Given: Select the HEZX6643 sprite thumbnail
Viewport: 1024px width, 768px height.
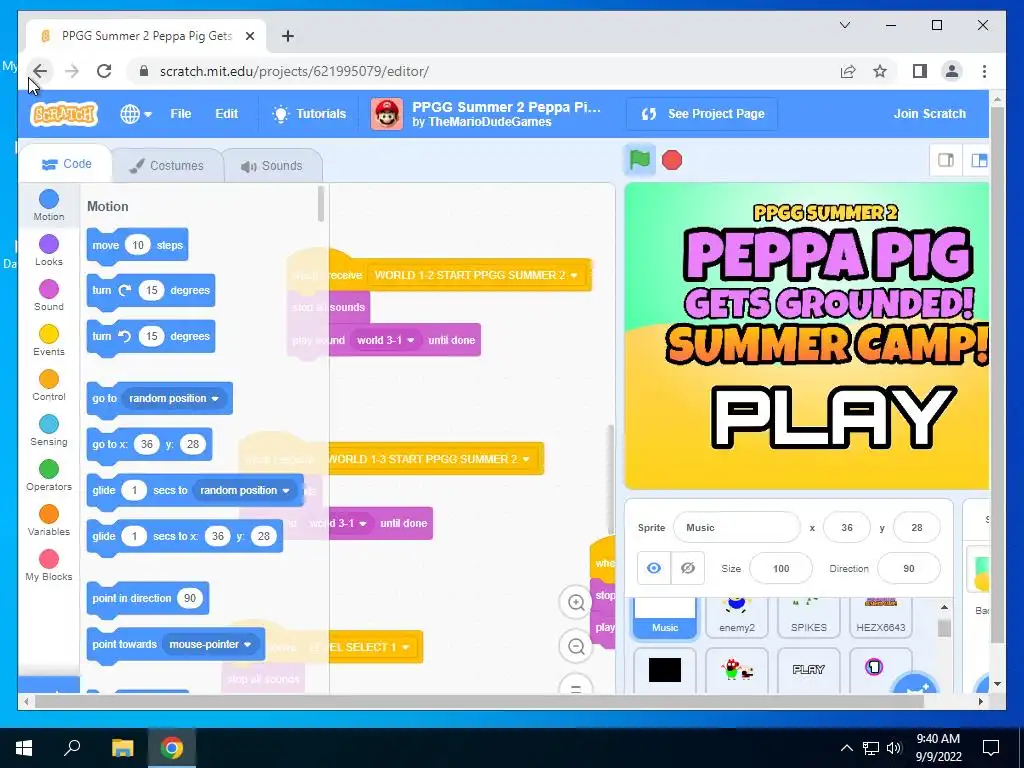Looking at the screenshot, I should 880,617.
